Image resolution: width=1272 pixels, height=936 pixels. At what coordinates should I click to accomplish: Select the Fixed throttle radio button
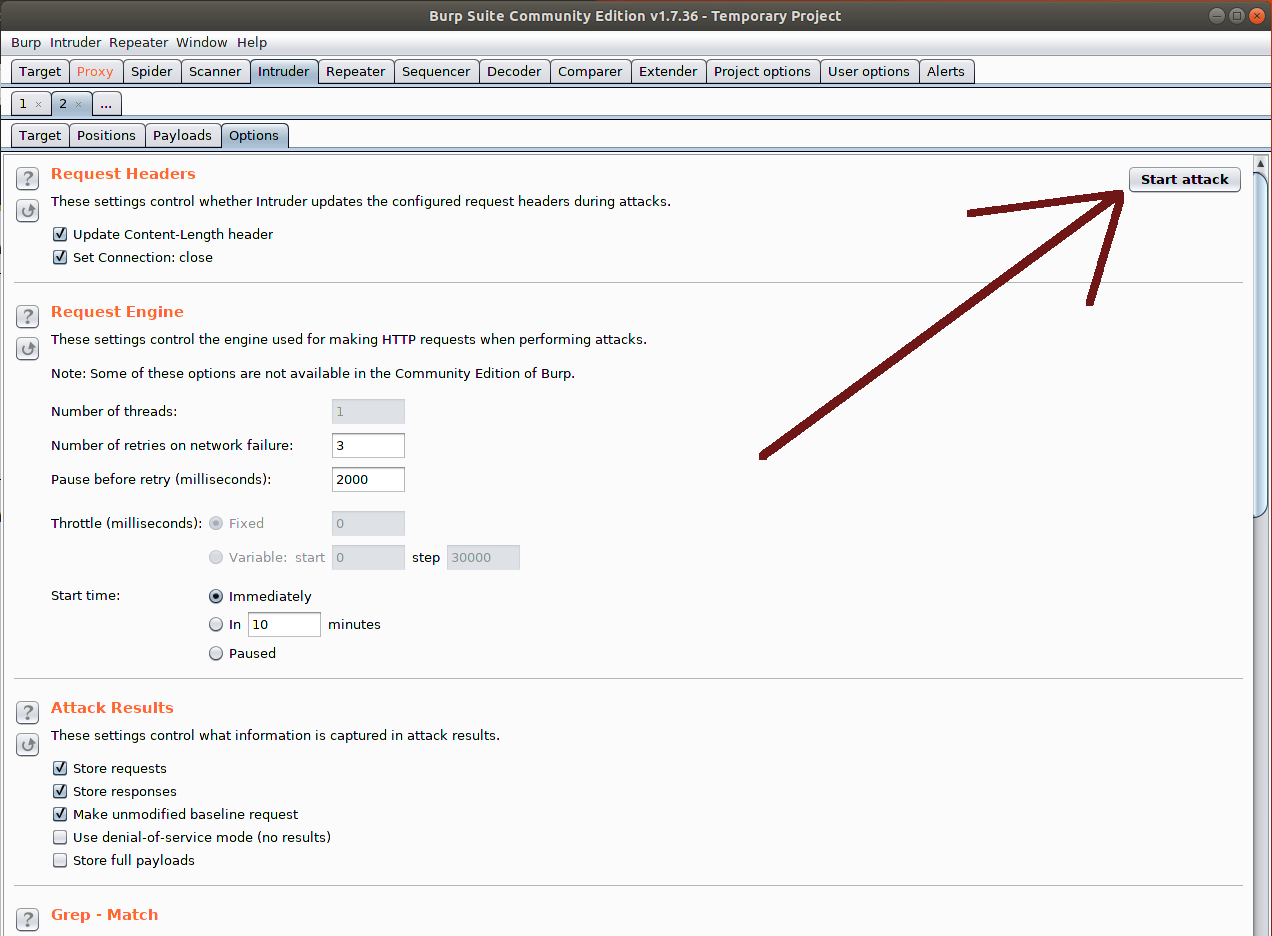(x=216, y=523)
